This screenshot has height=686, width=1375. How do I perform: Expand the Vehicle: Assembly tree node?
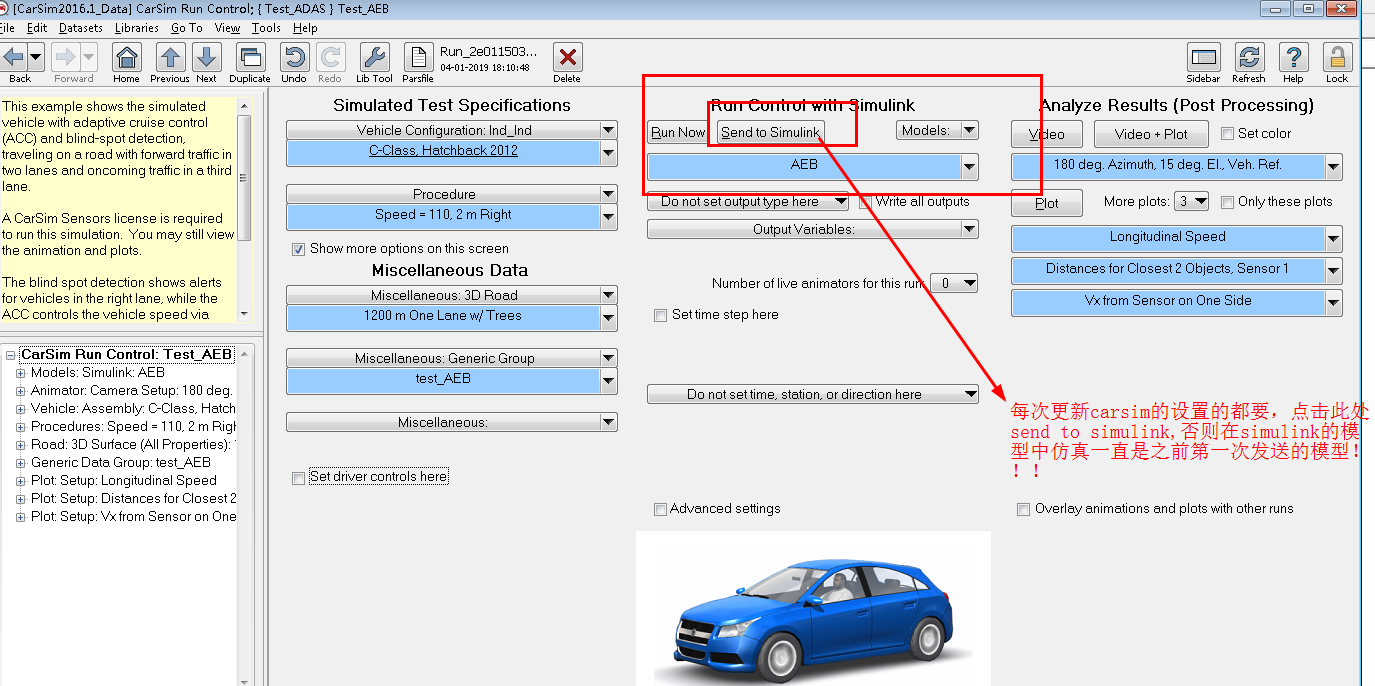pos(21,408)
